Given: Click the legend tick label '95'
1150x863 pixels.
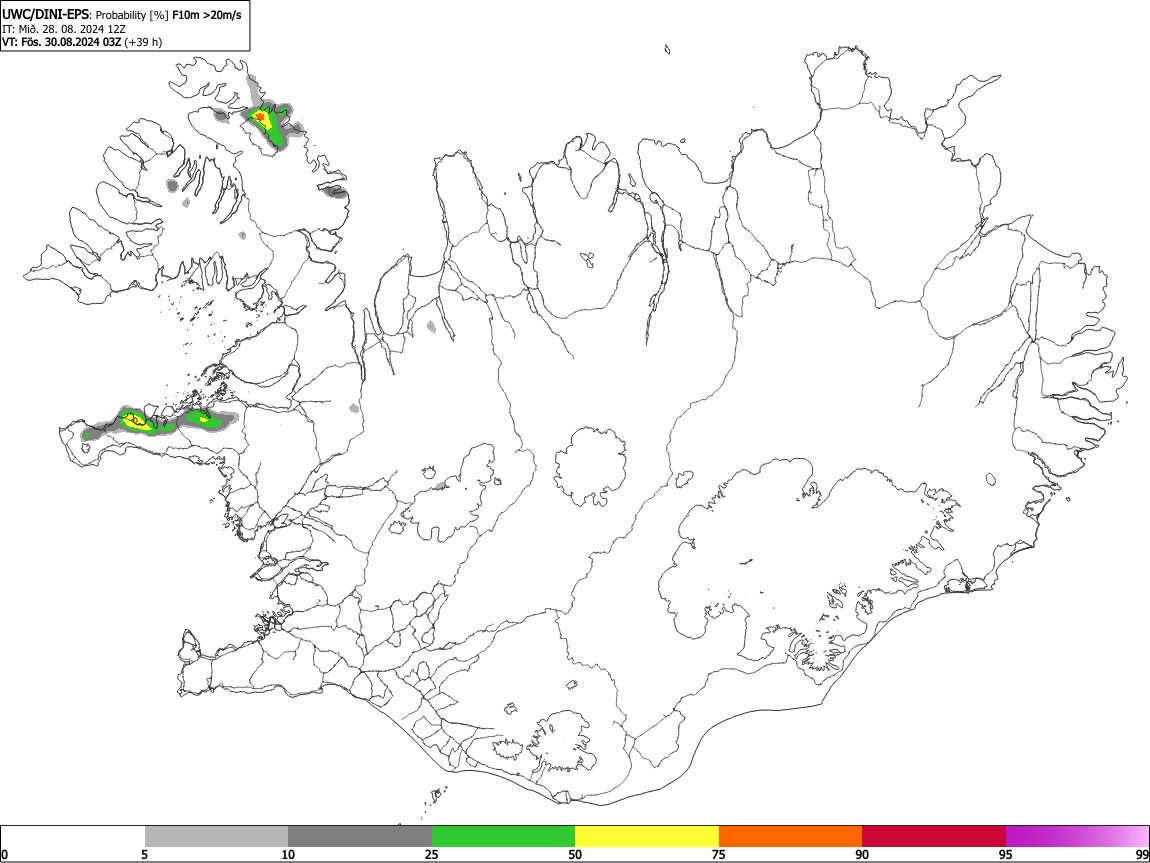Looking at the screenshot, I should 1006,854.
